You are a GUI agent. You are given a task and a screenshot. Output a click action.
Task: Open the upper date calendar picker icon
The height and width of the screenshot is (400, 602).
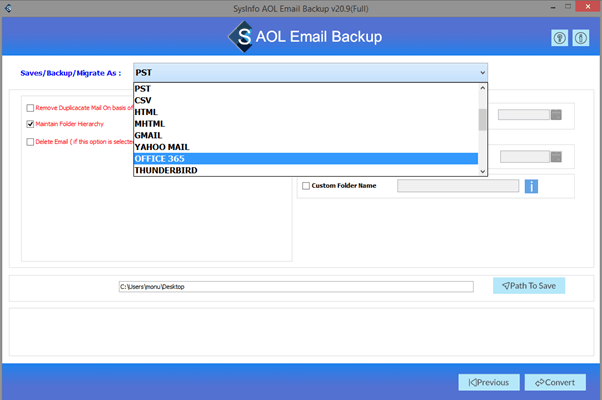click(556, 114)
